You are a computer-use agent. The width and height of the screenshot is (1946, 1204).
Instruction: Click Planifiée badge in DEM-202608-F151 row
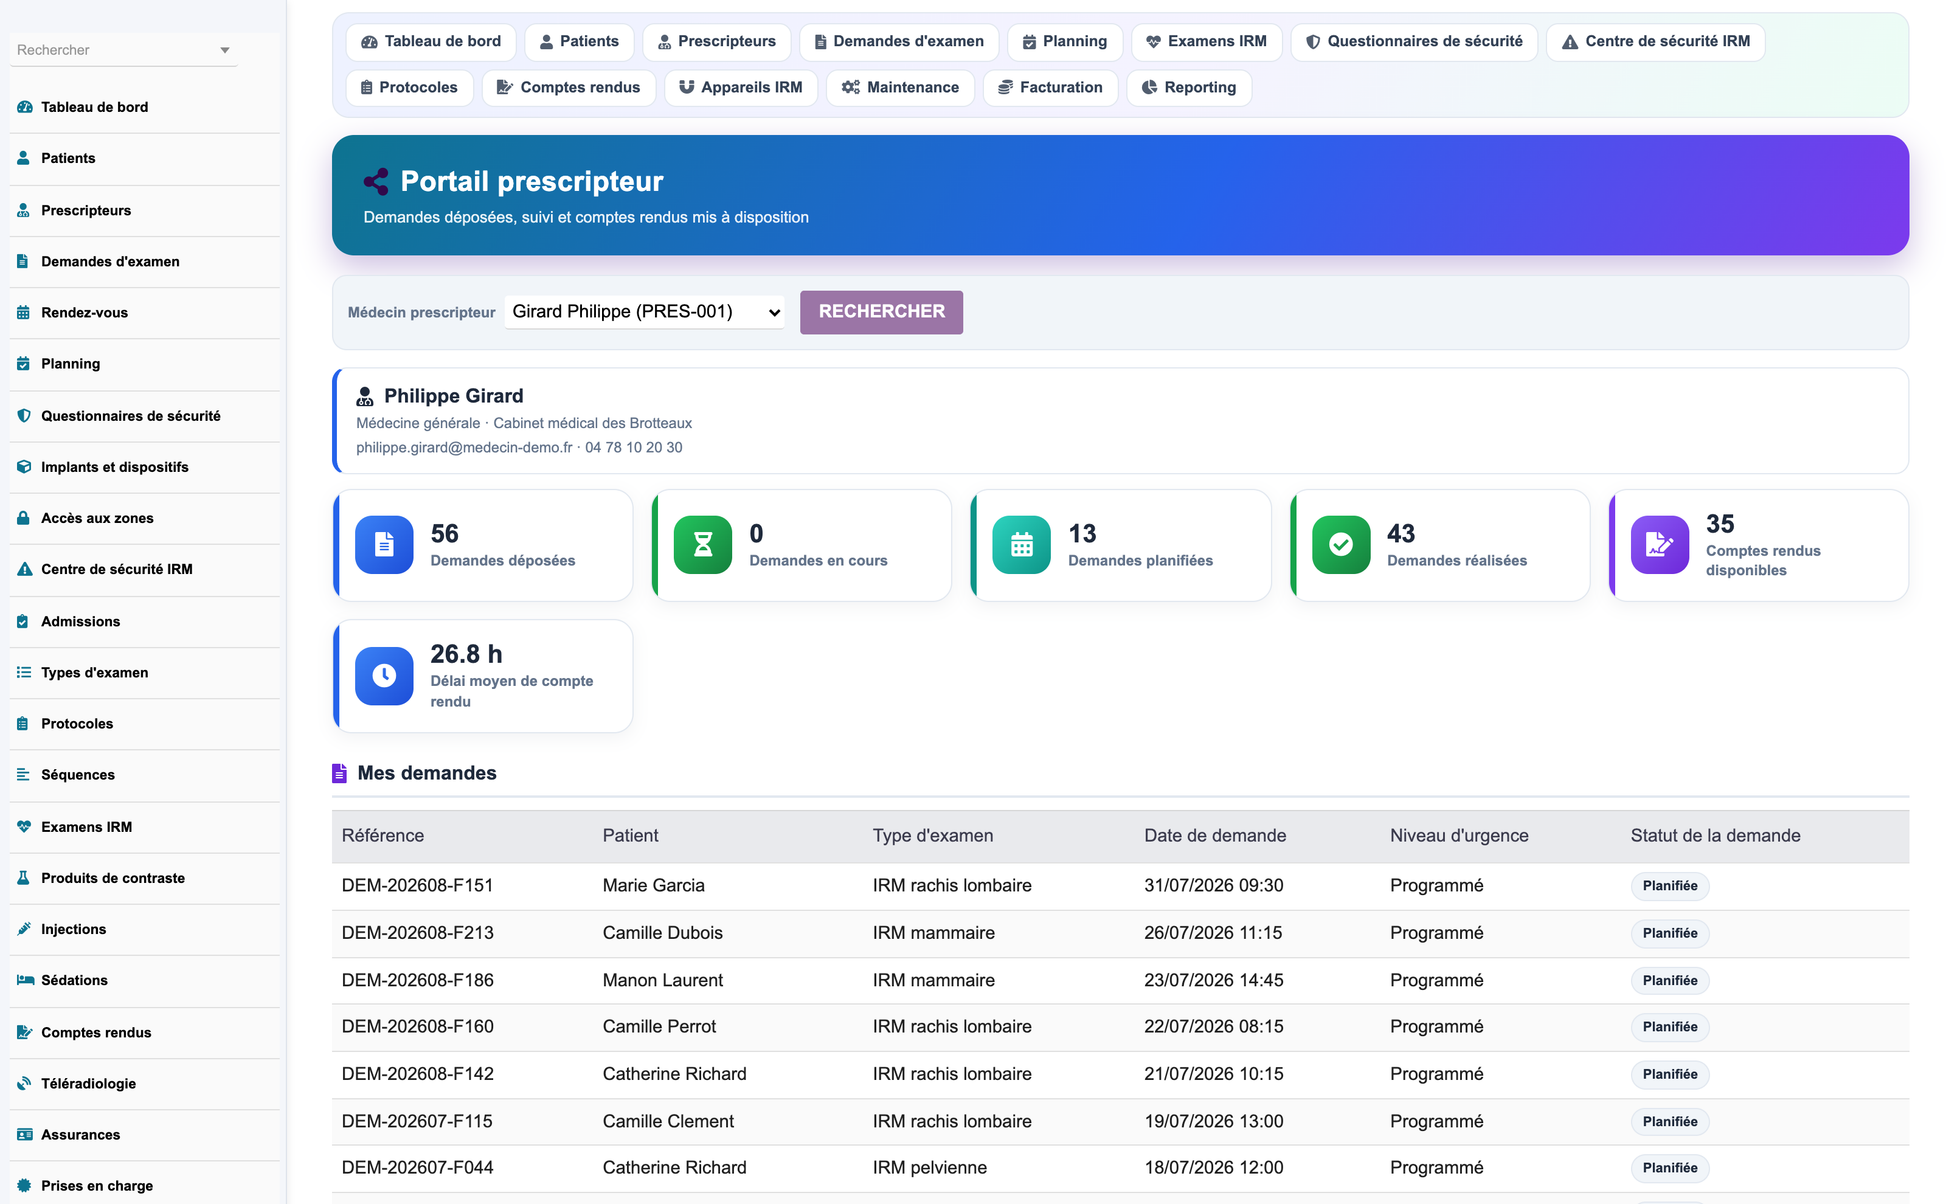(x=1670, y=886)
